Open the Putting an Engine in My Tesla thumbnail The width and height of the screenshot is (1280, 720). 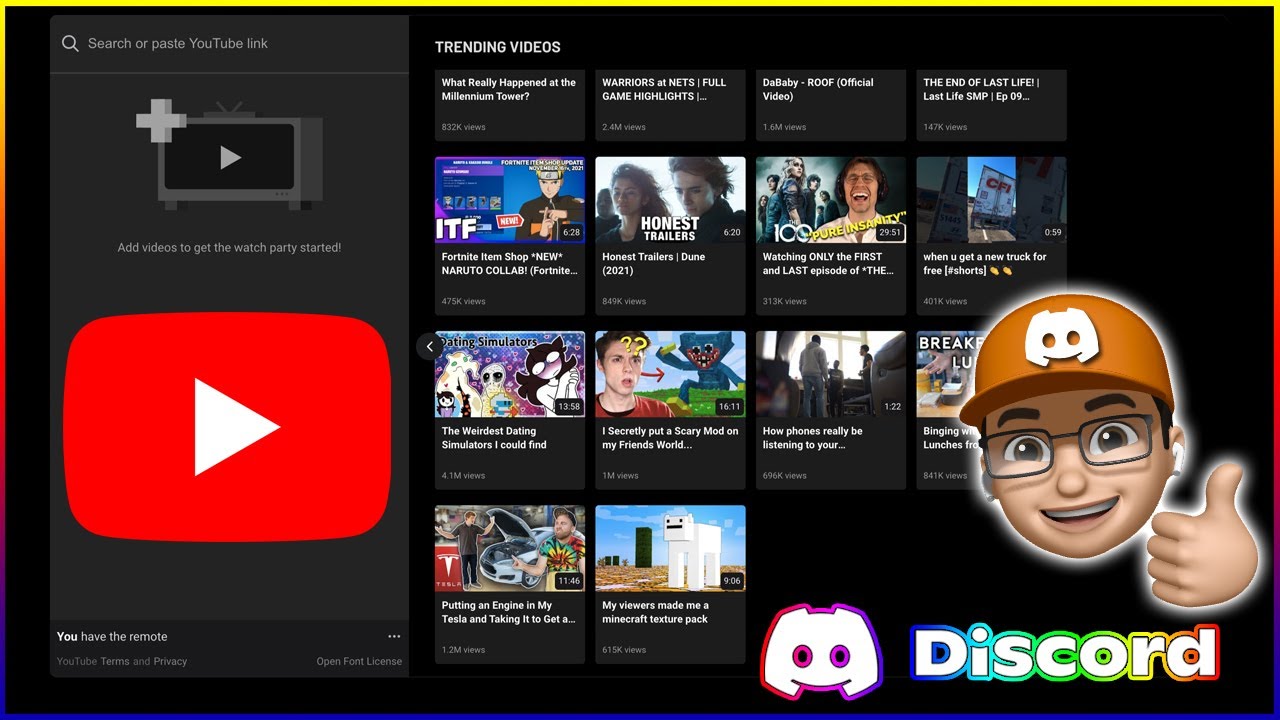(510, 548)
